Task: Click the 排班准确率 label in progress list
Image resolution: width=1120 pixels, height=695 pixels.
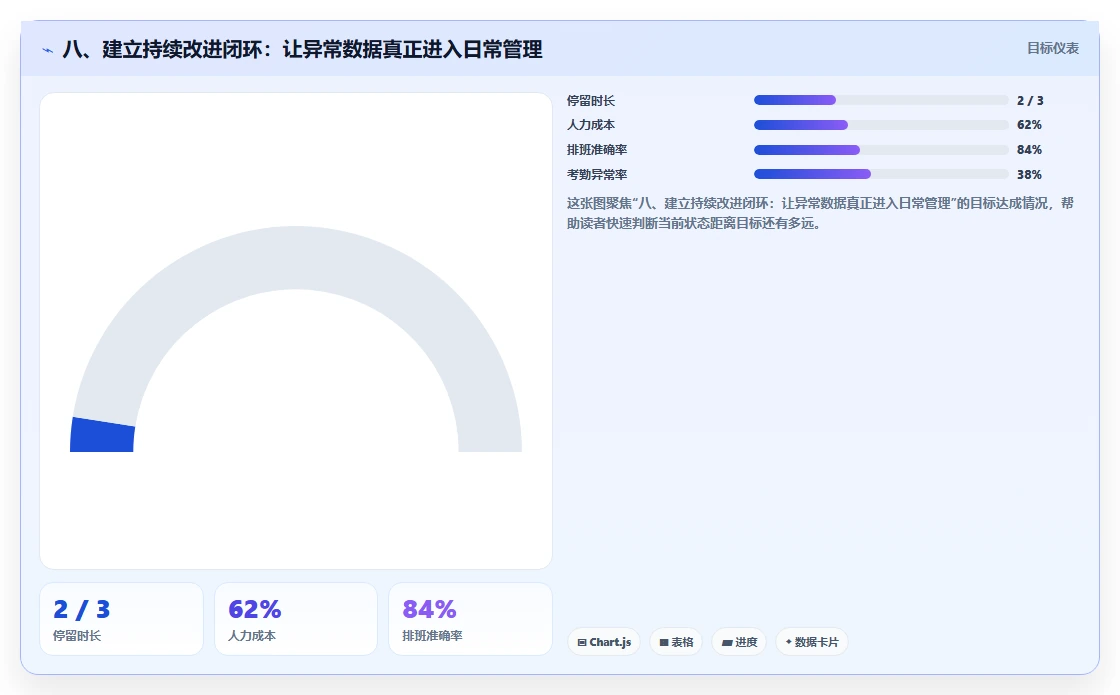Action: click(x=597, y=150)
